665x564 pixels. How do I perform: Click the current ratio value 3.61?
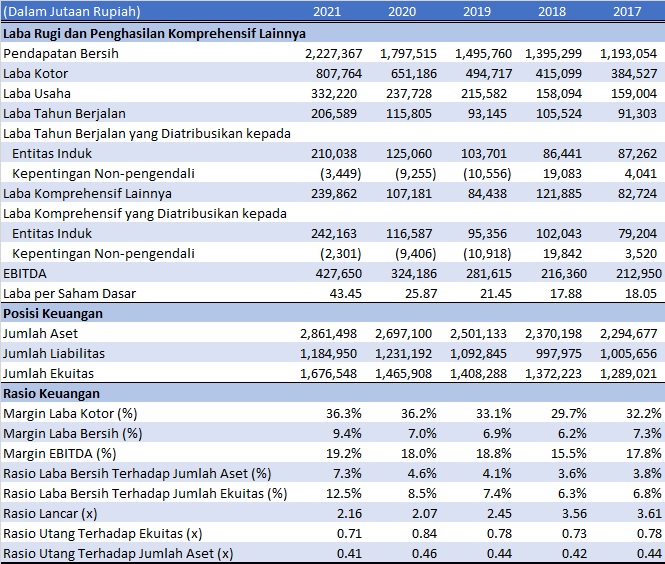coord(649,514)
